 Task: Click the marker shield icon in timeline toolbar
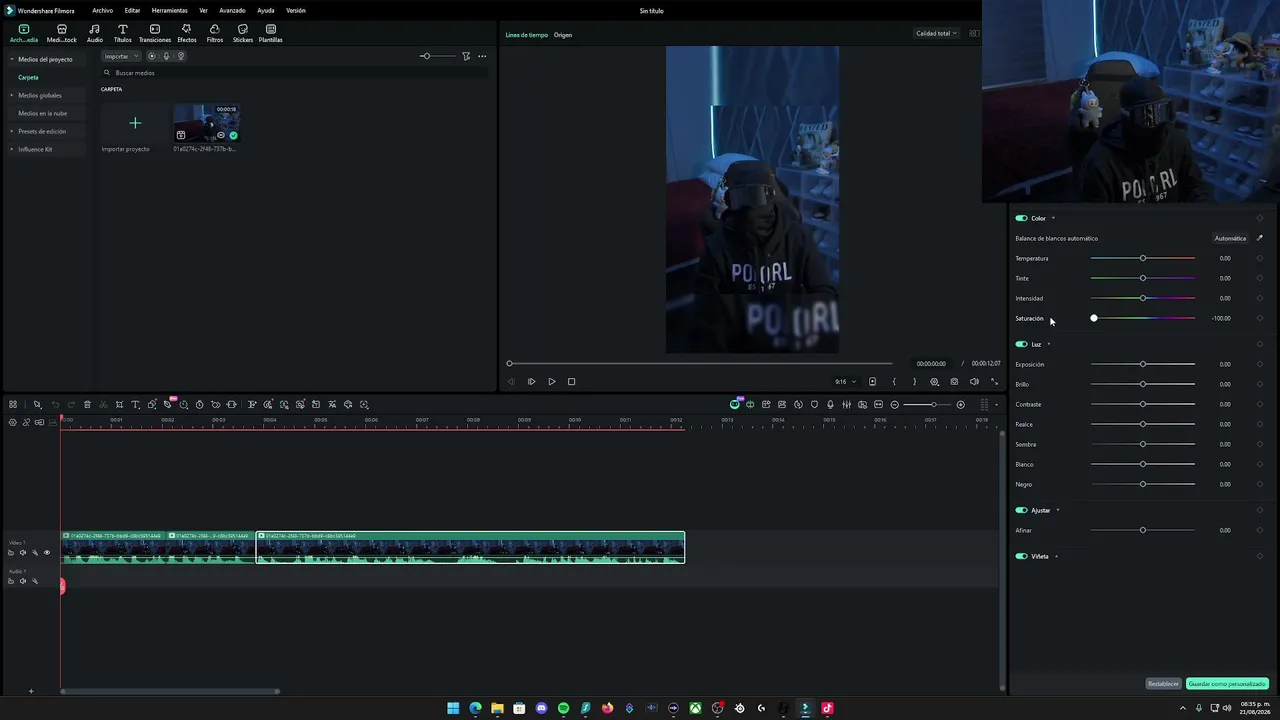coord(814,404)
